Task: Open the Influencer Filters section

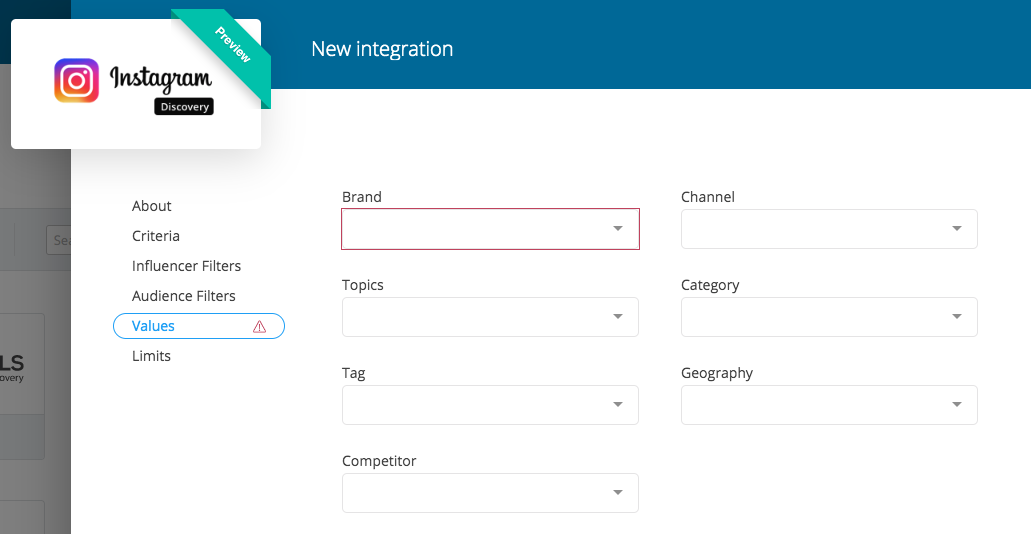Action: click(186, 266)
